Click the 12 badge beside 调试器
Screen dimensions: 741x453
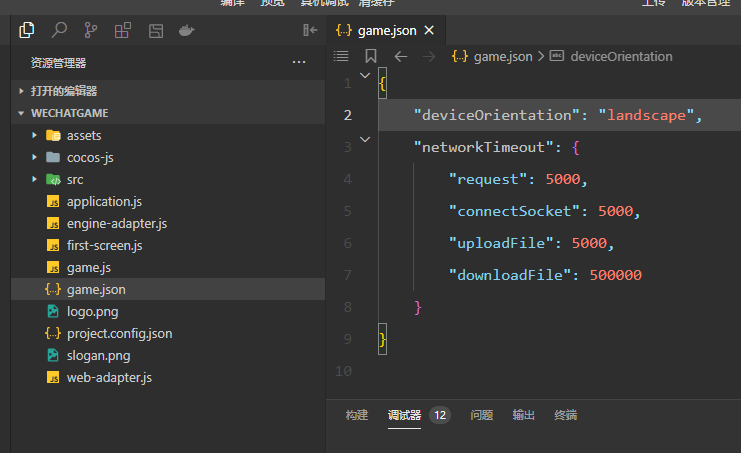[x=440, y=415]
